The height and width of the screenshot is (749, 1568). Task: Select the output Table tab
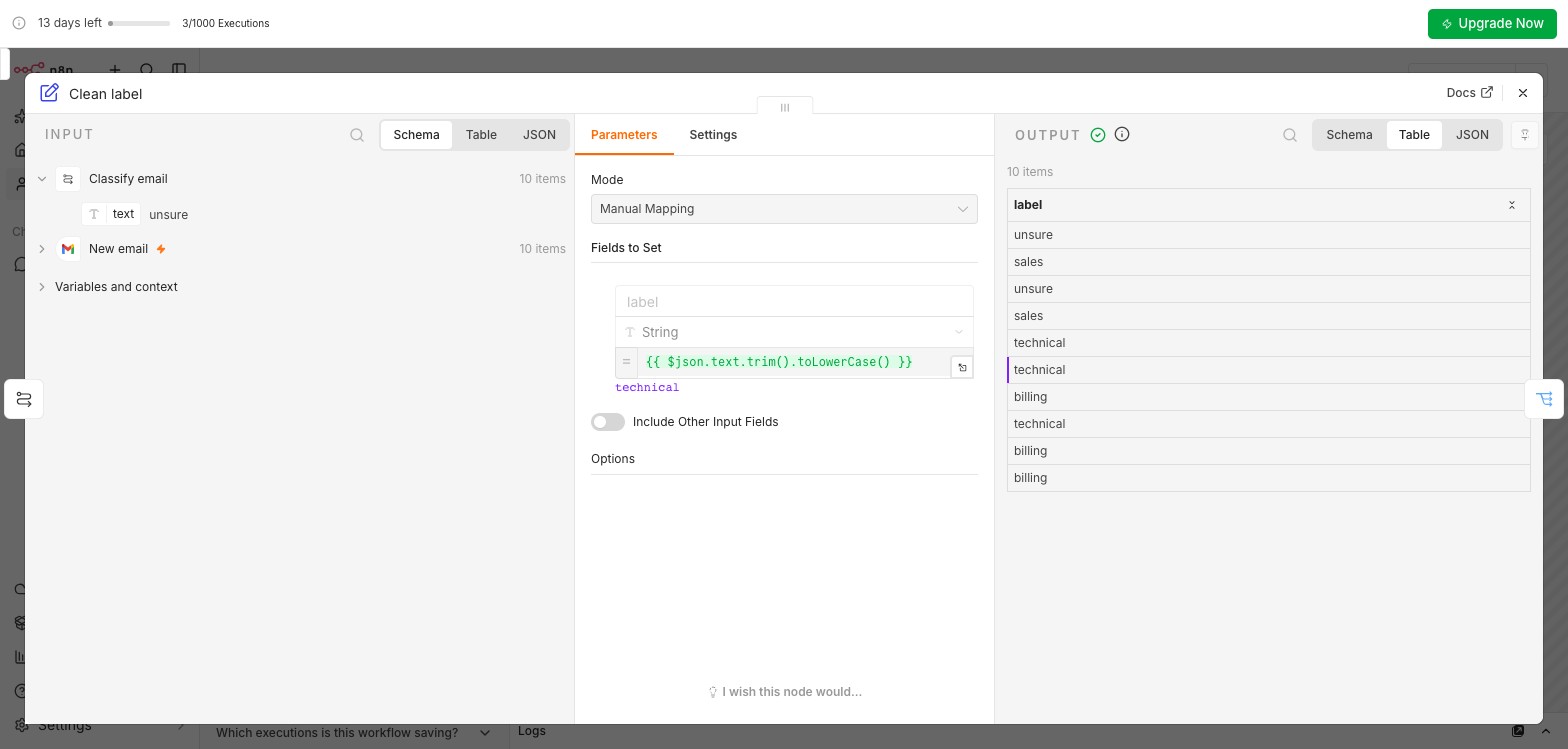(x=1414, y=135)
